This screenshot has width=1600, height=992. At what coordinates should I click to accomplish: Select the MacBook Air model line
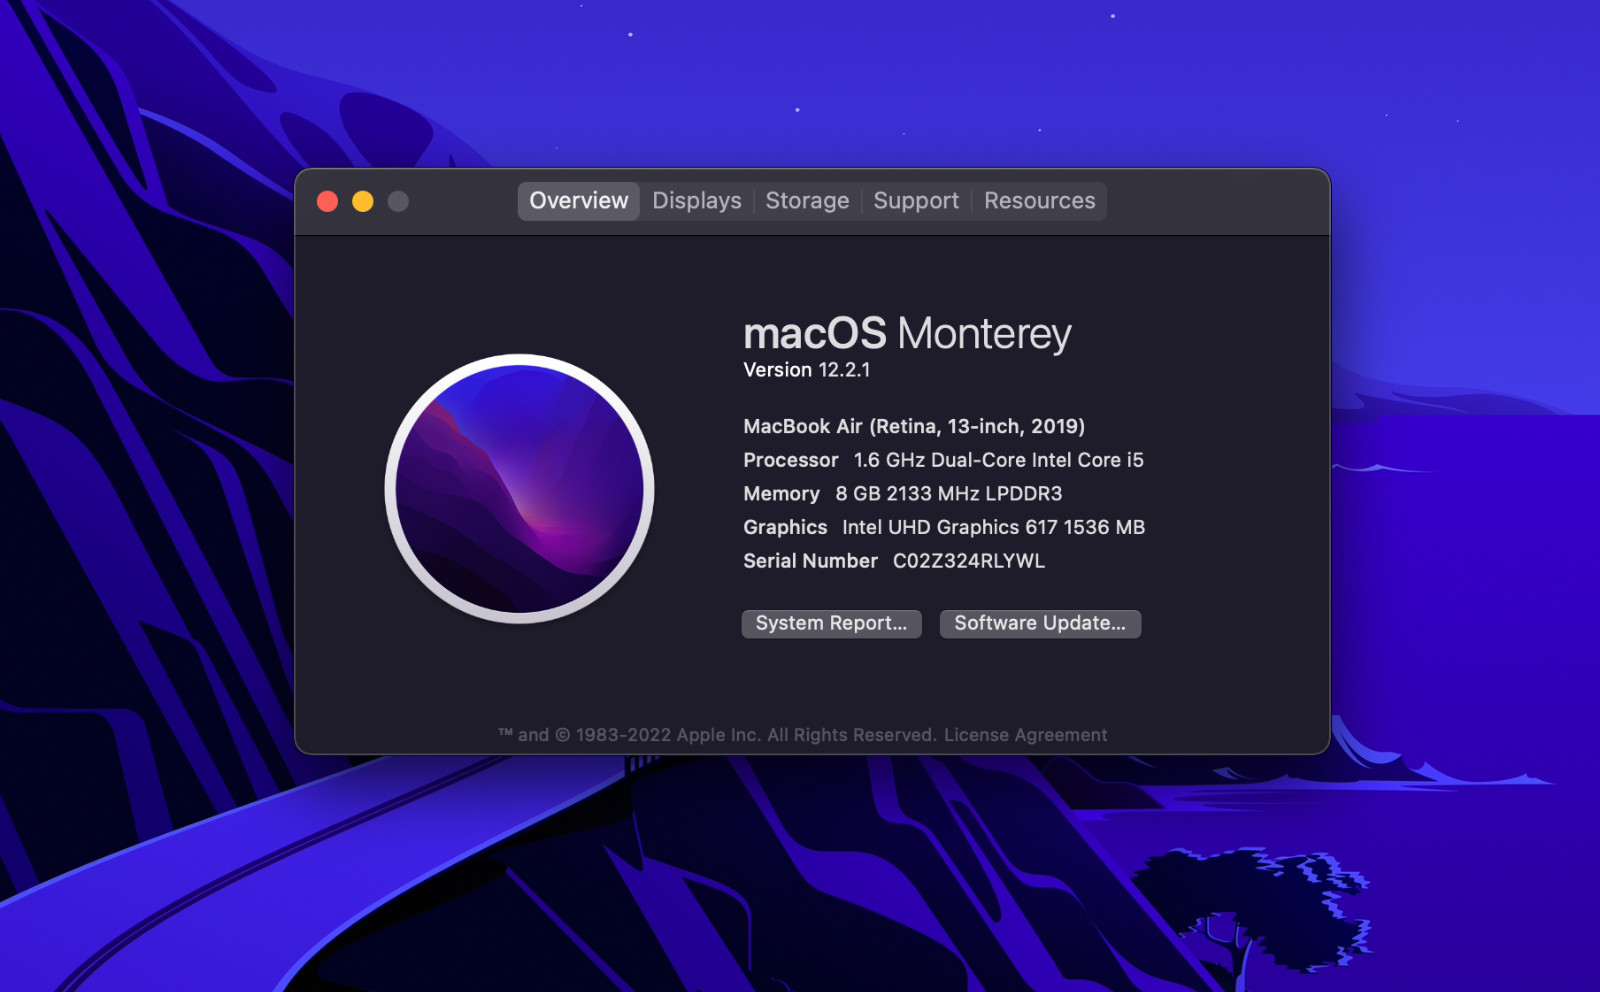[914, 426]
